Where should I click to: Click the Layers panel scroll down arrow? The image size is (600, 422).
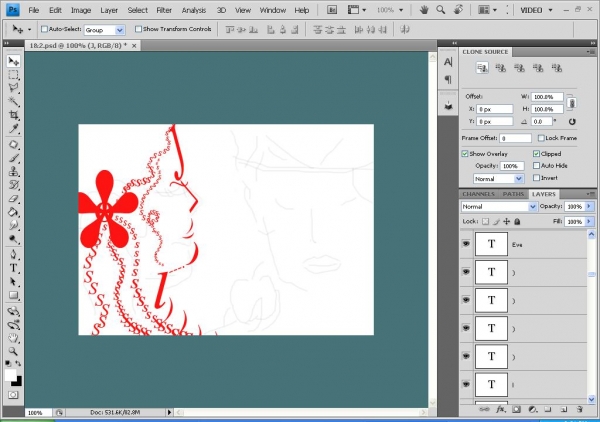pos(592,399)
